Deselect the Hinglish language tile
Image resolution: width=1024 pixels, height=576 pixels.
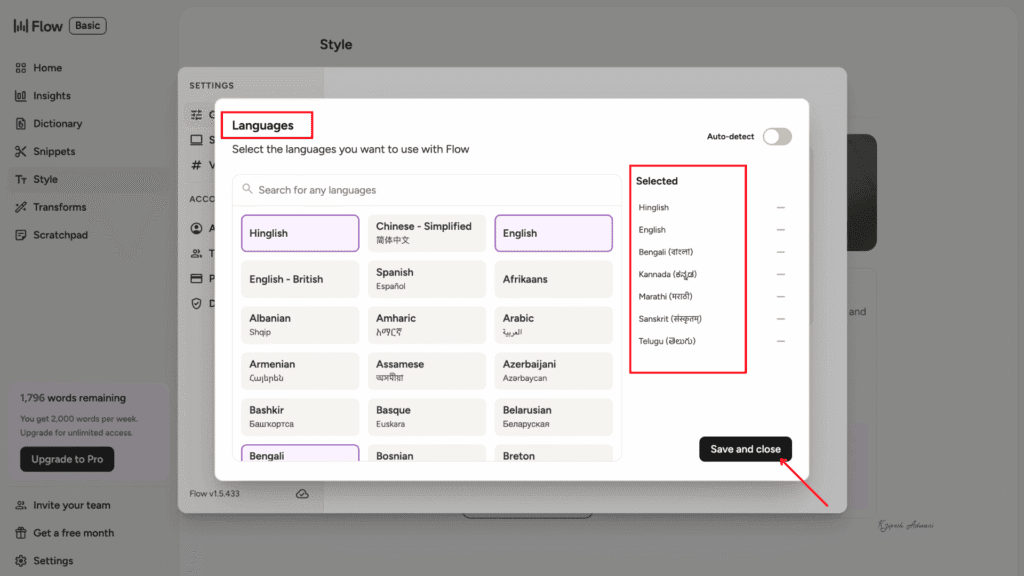tap(300, 233)
